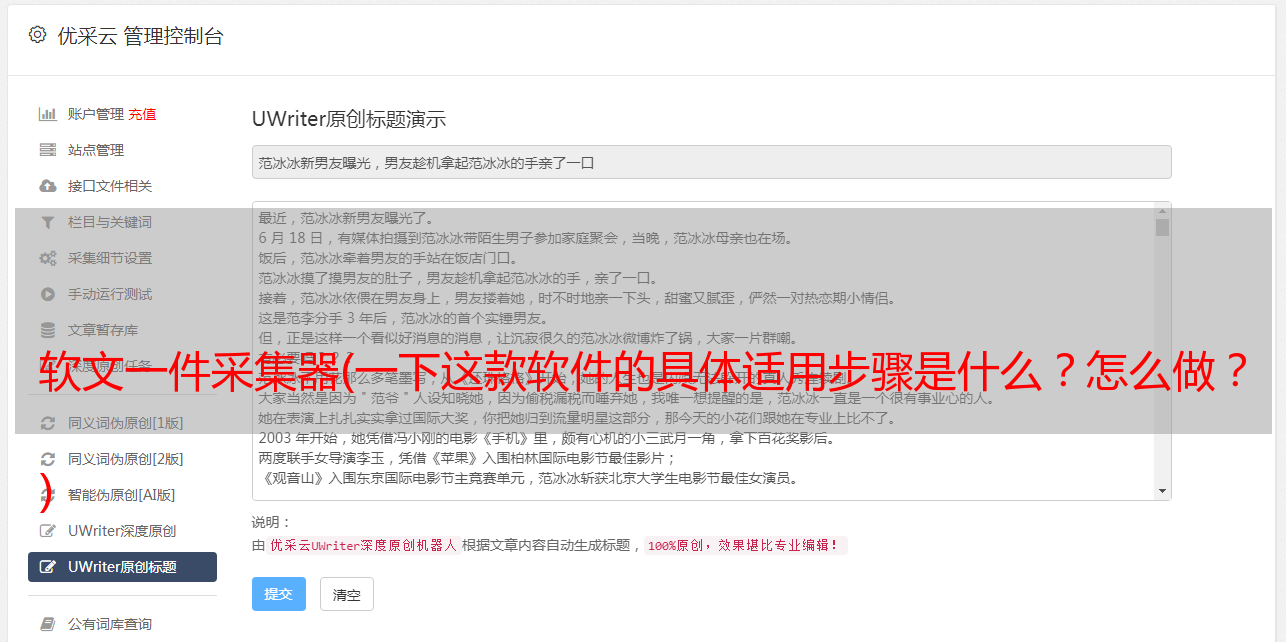
Task: Click 手动运行测试 play icon
Action: 47,294
